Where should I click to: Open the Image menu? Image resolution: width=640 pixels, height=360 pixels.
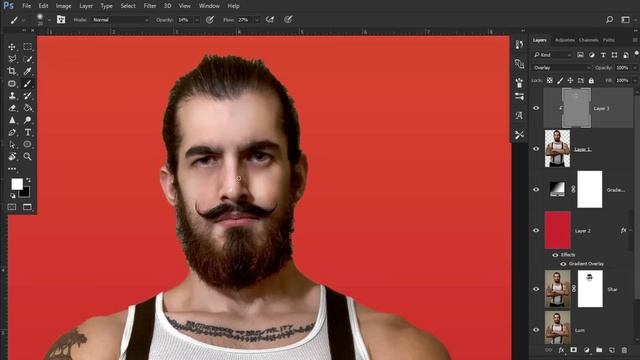coord(63,6)
